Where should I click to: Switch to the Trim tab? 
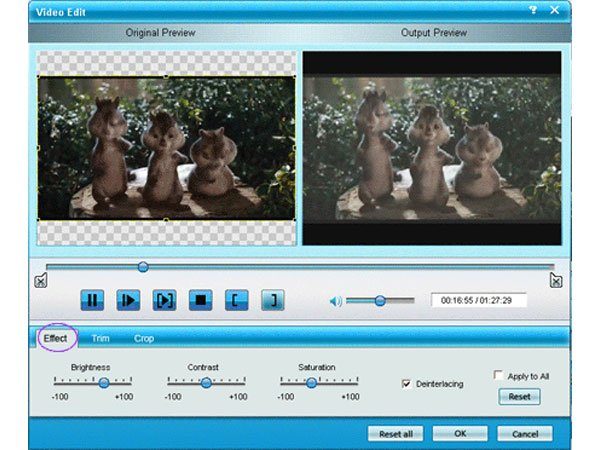(x=100, y=338)
